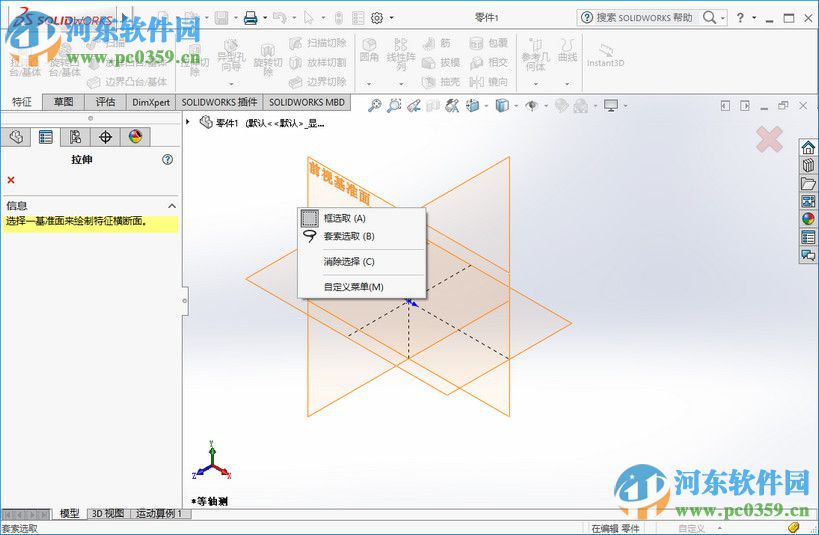Choose 自定义菜单(M) from the context menu
This screenshot has width=819, height=535.
click(x=361, y=286)
